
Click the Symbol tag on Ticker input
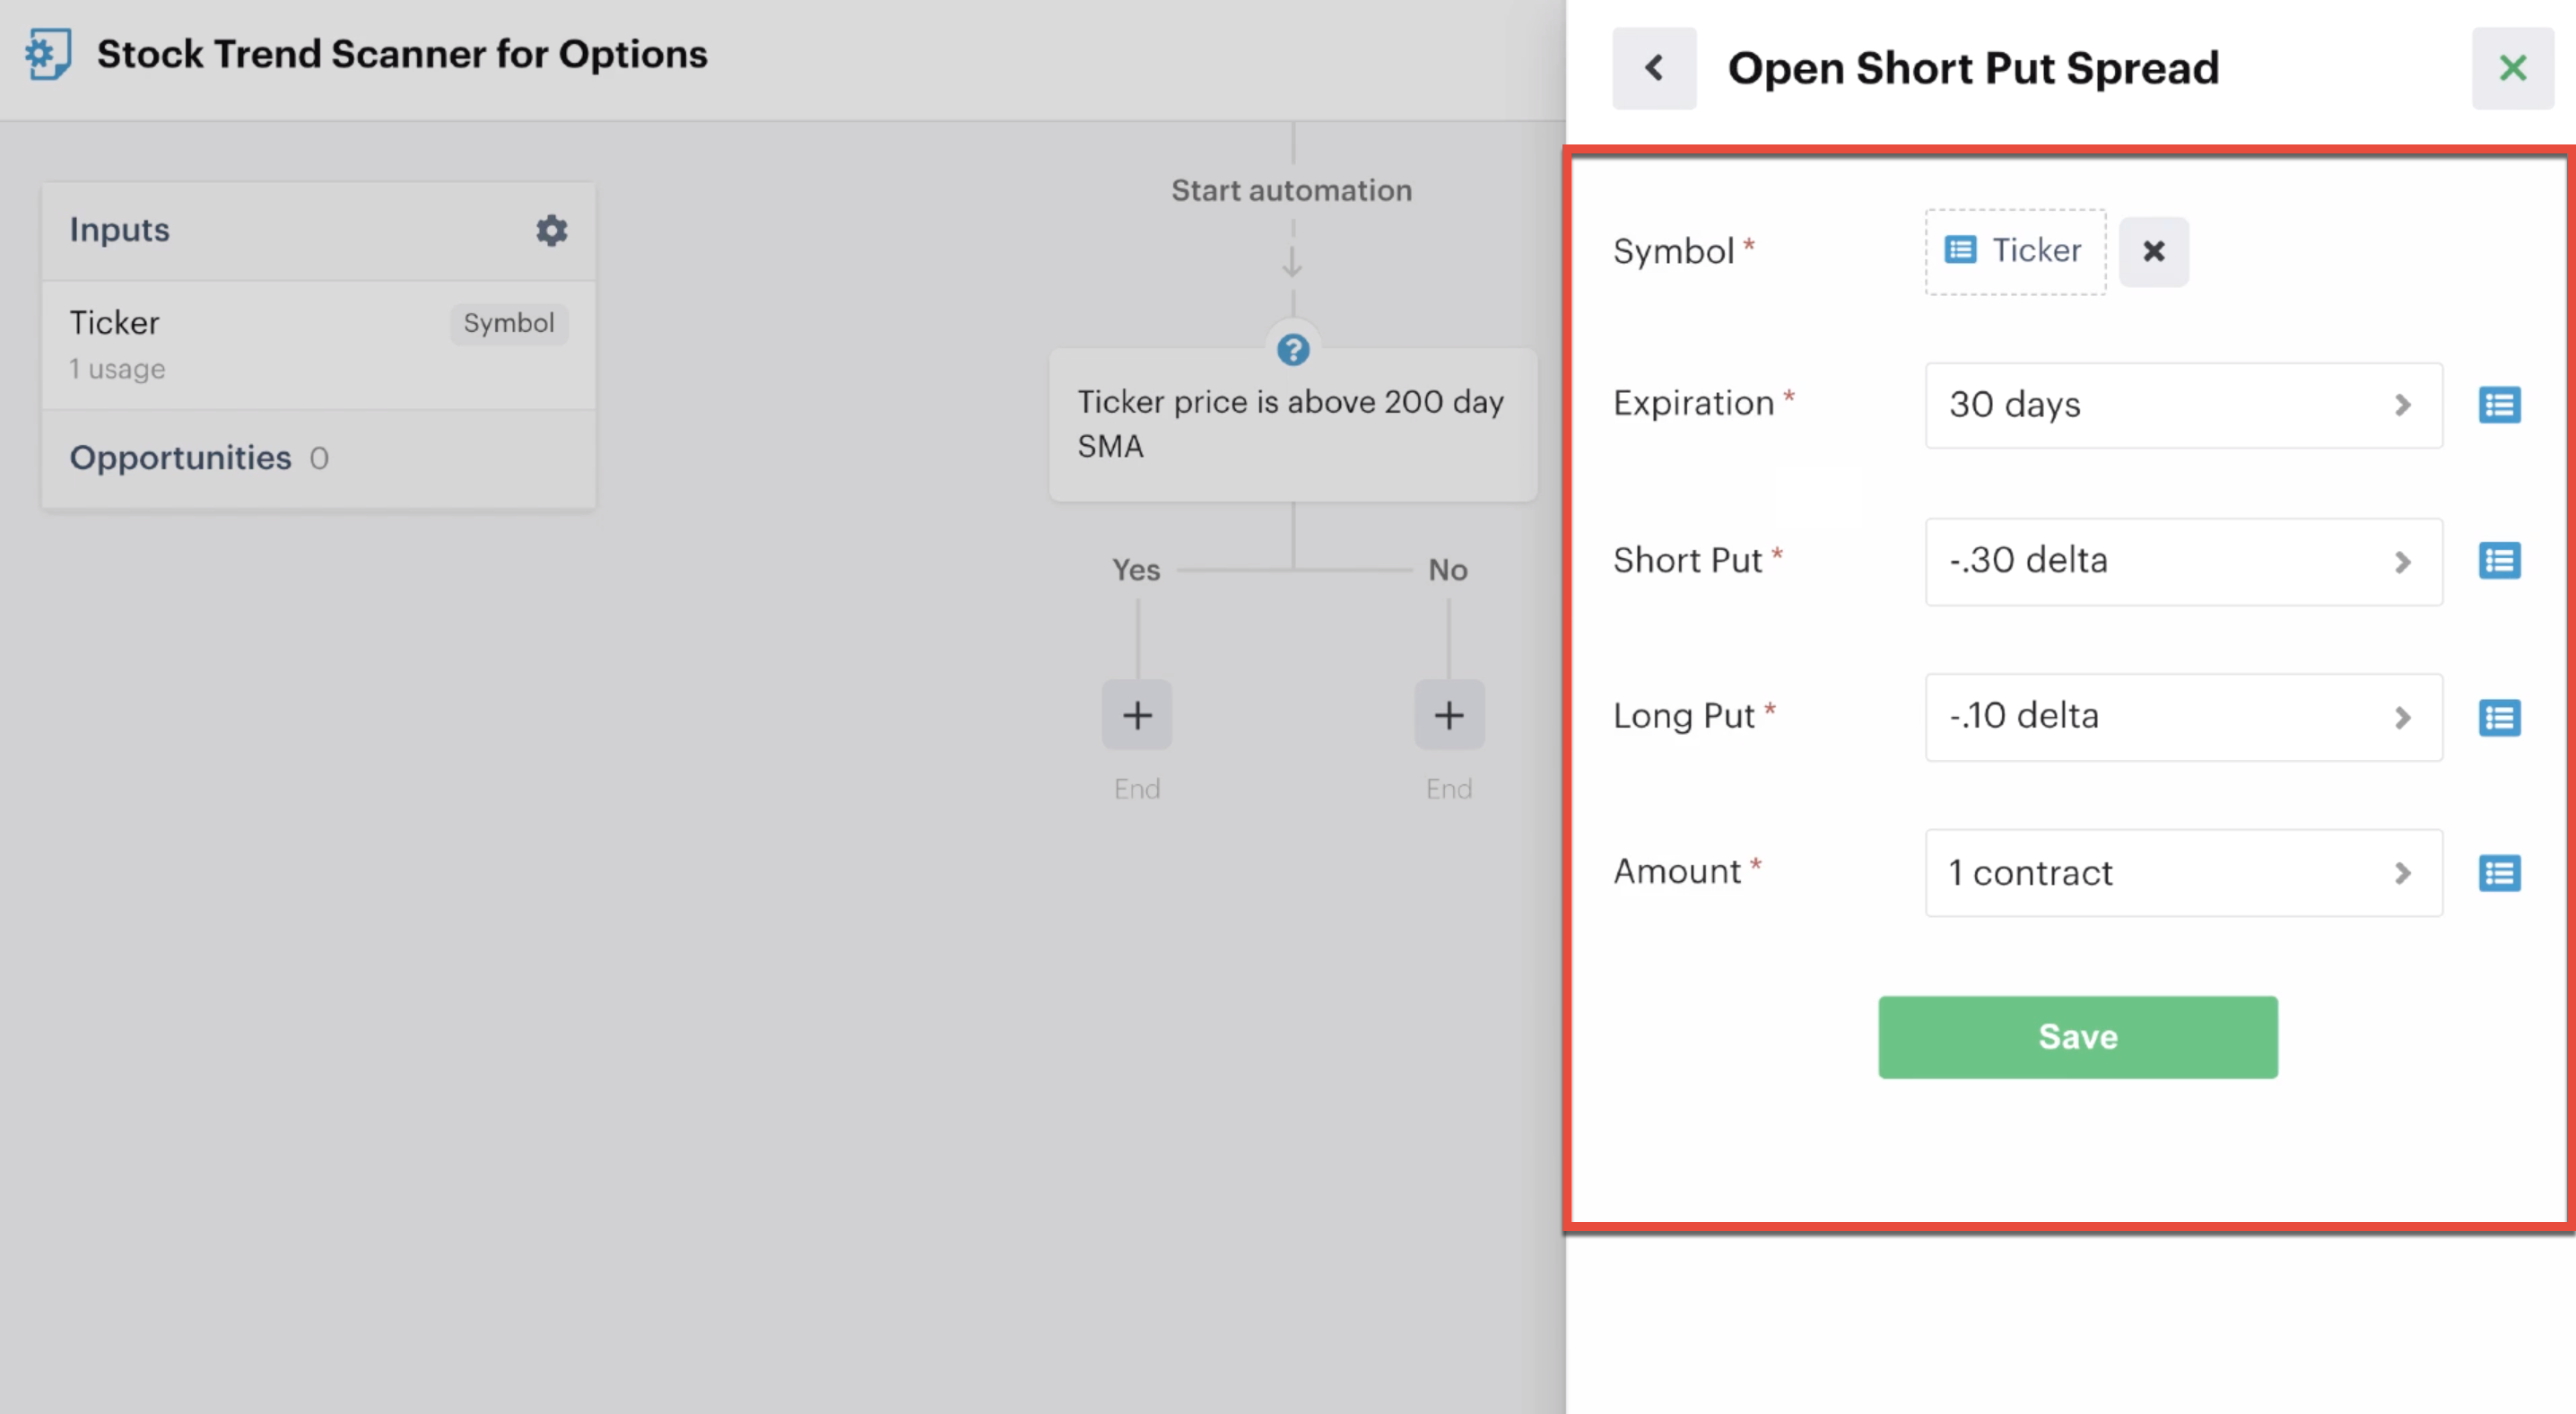[509, 323]
